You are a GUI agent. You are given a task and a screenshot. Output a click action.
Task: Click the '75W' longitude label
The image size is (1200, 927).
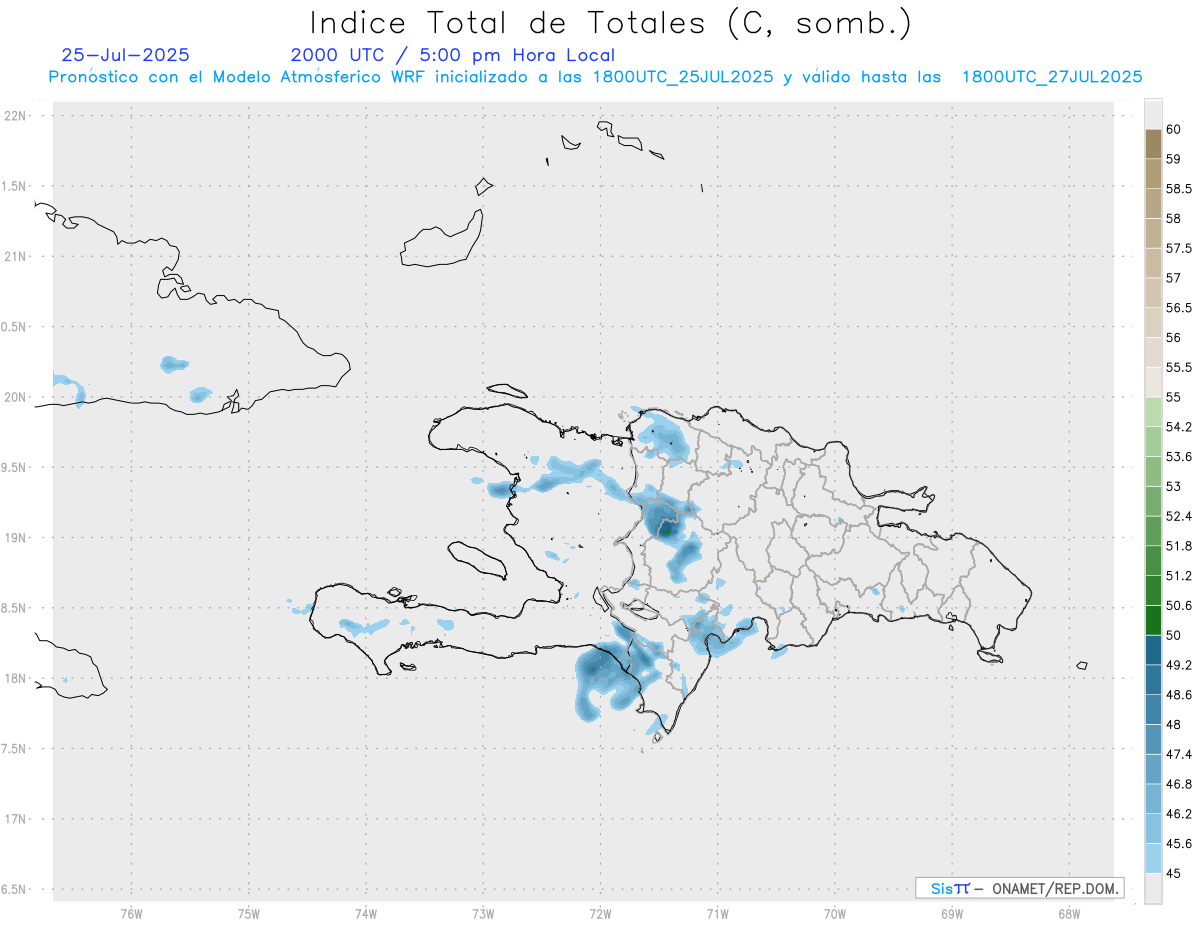coord(249,914)
